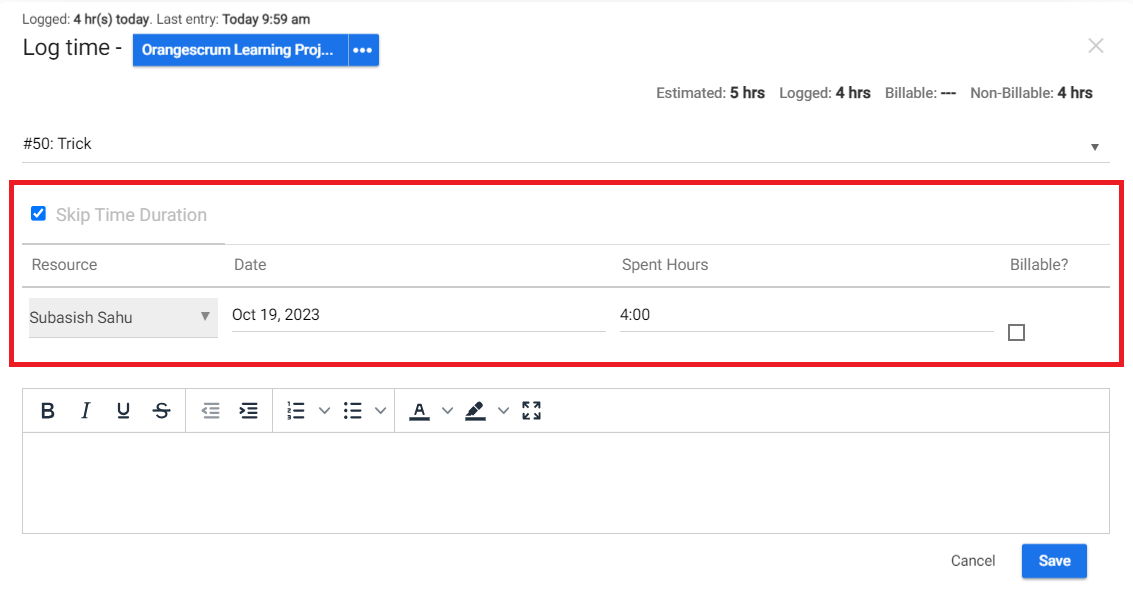1133x608 pixels.
Task: Open highlight color options dropdown arrow
Action: tap(504, 411)
